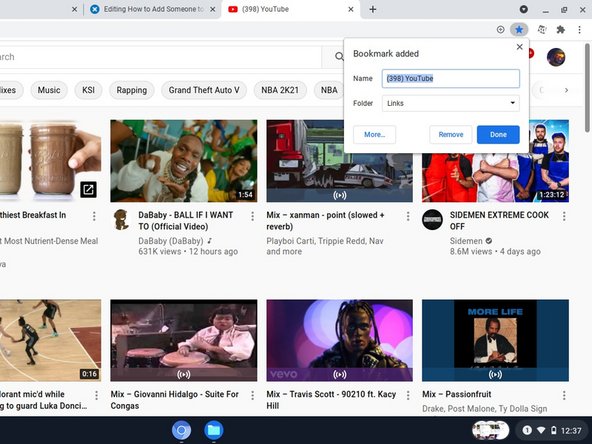The height and width of the screenshot is (444, 592).
Task: Select the NBA category chip
Action: (329, 90)
